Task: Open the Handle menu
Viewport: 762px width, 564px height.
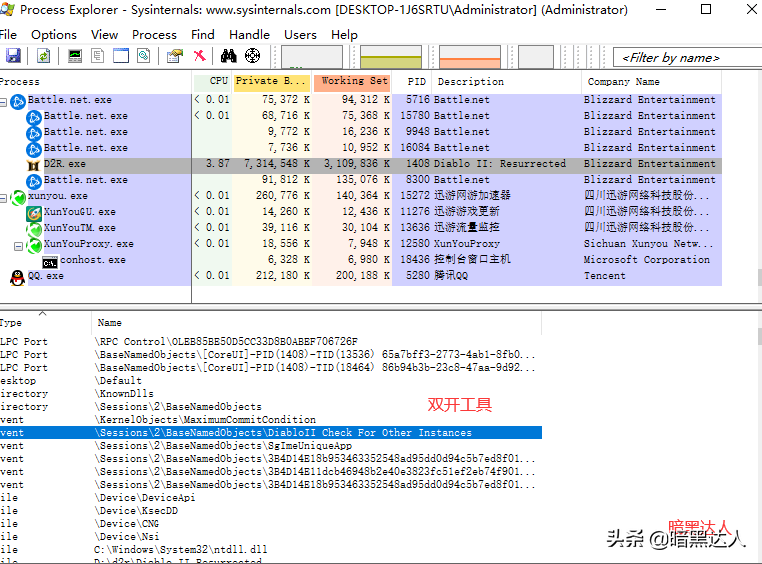Action: pyautogui.click(x=249, y=35)
